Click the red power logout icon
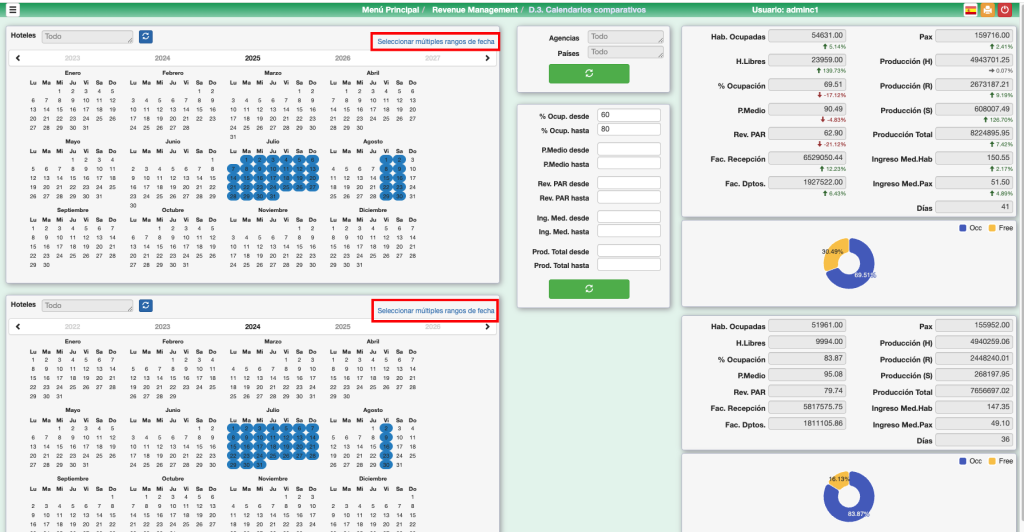 [x=1005, y=10]
